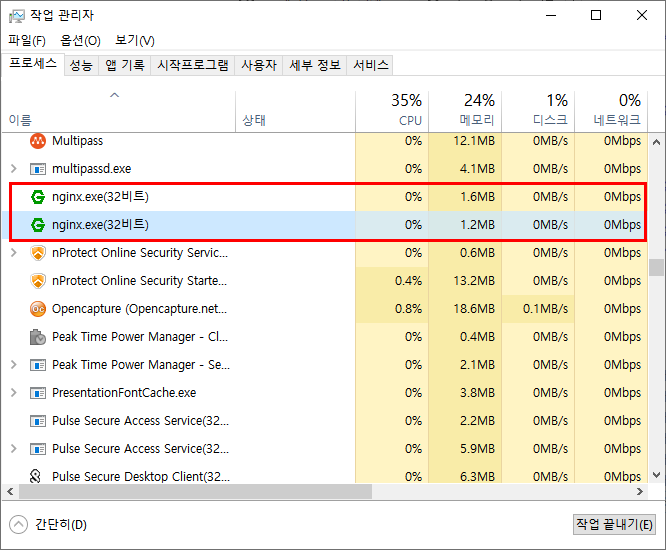
Task: Click the 3.8MB memory value of PresentationFontCache.exe
Action: (x=477, y=392)
